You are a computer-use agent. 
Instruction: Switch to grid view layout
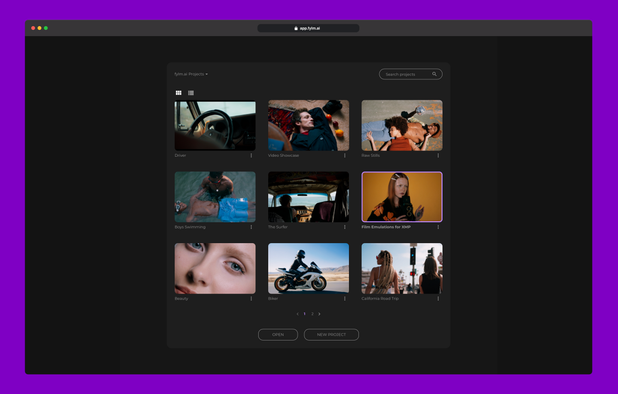coord(179,93)
